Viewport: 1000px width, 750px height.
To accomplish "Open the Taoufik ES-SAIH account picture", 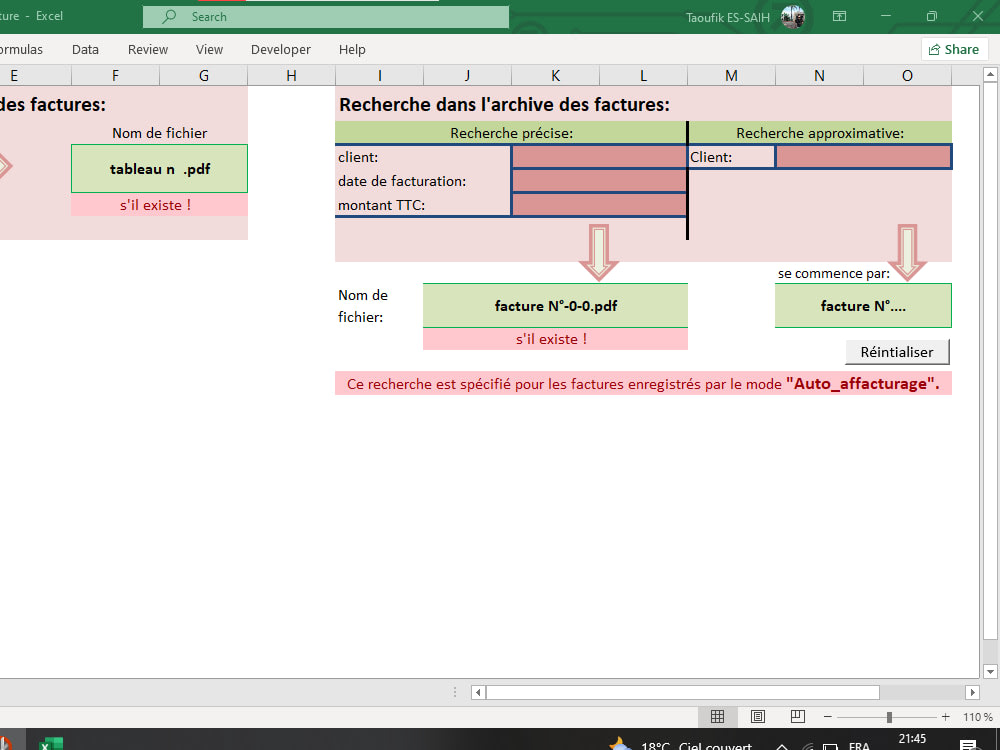I will point(794,16).
